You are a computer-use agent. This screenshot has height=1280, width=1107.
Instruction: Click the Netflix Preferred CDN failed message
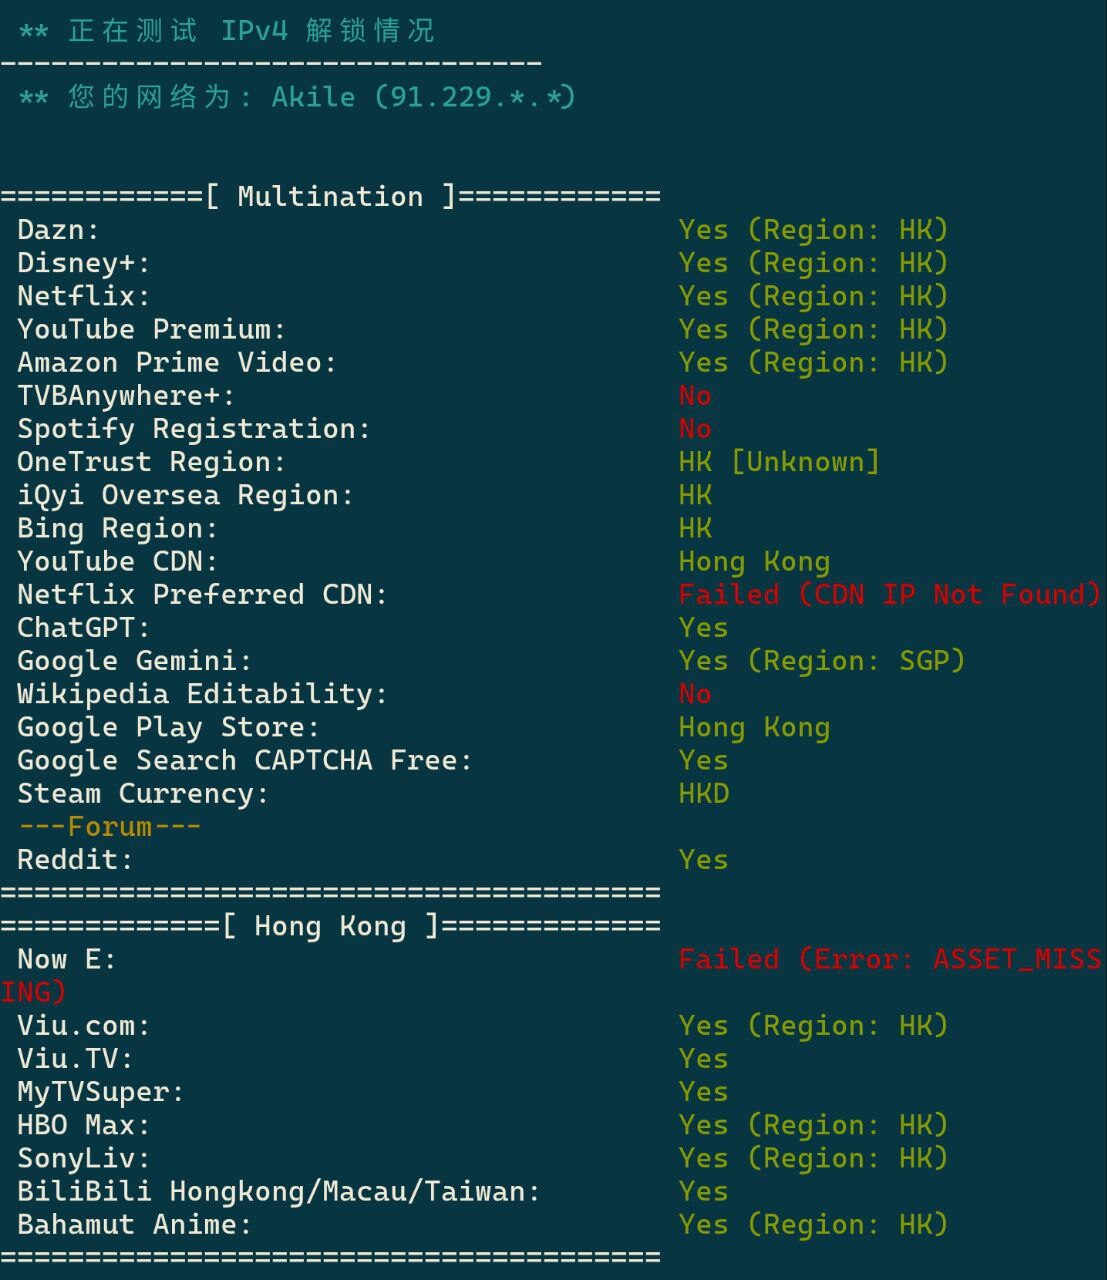click(889, 595)
